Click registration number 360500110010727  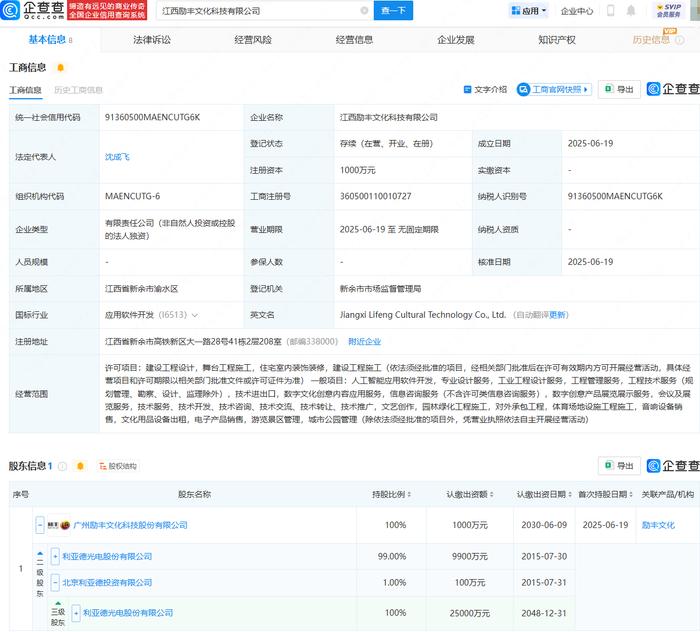375,196
